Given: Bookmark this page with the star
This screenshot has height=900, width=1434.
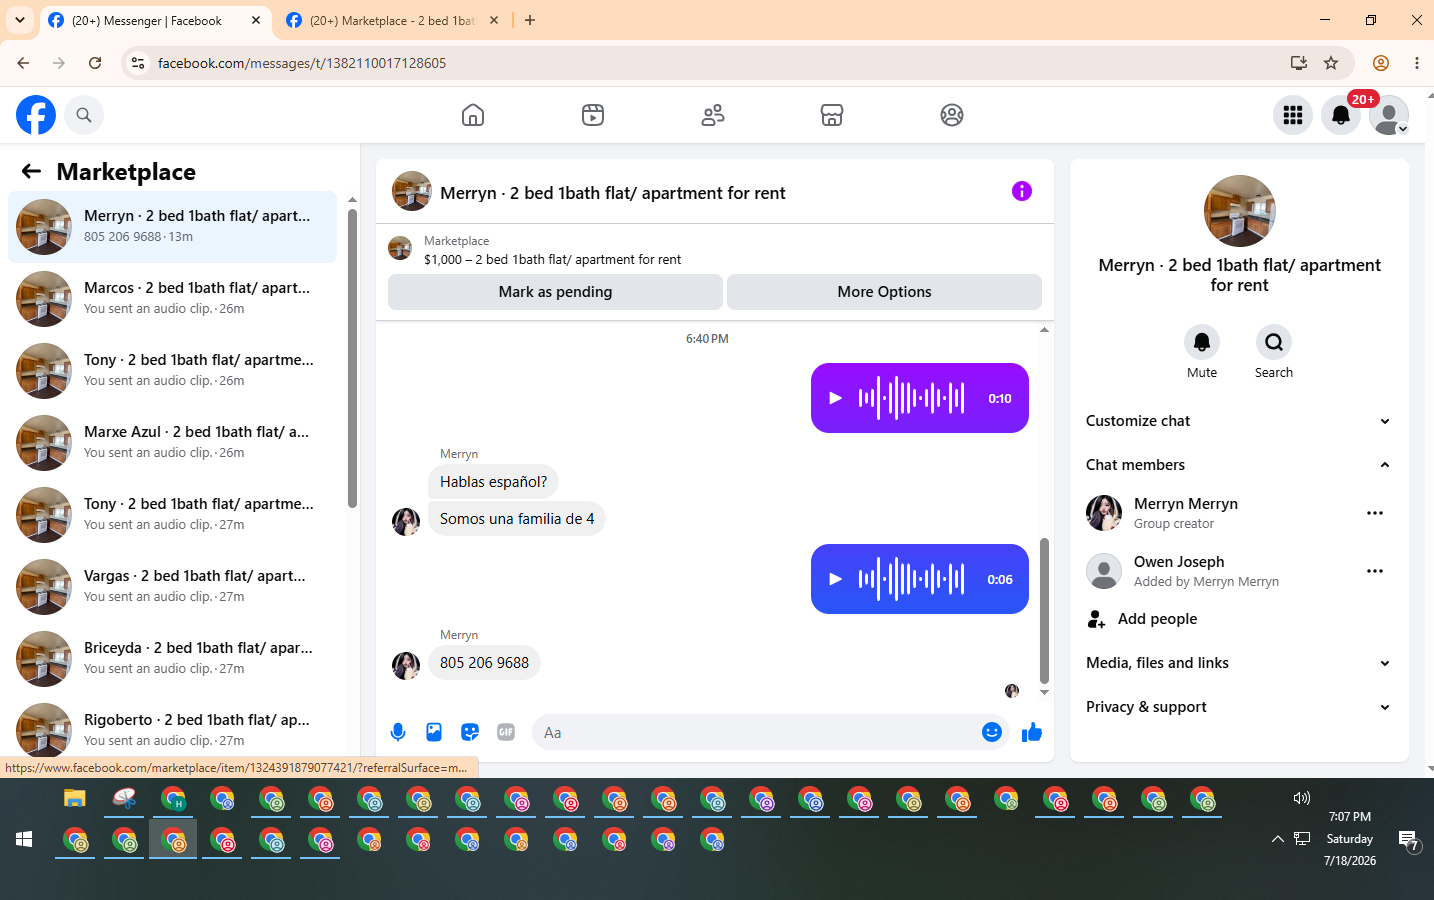Looking at the screenshot, I should 1331,63.
